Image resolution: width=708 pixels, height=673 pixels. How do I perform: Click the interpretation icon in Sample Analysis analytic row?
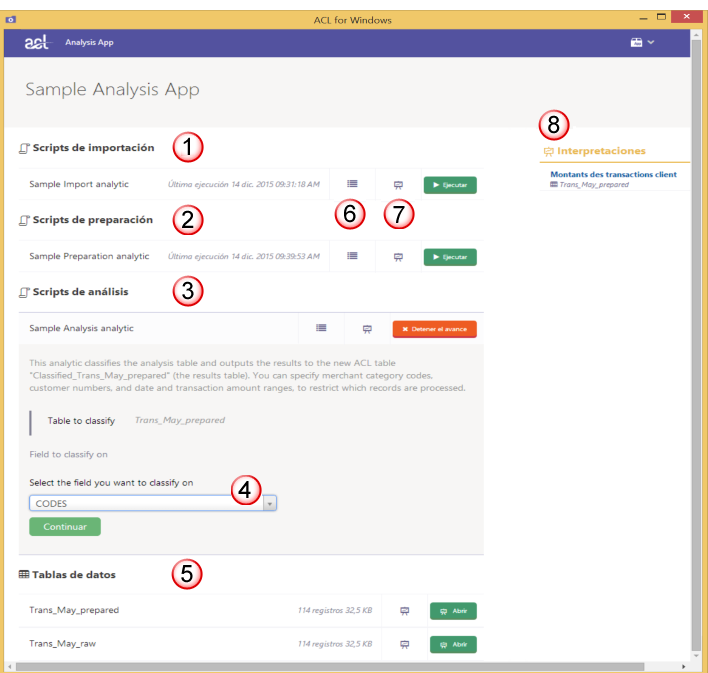click(x=367, y=329)
